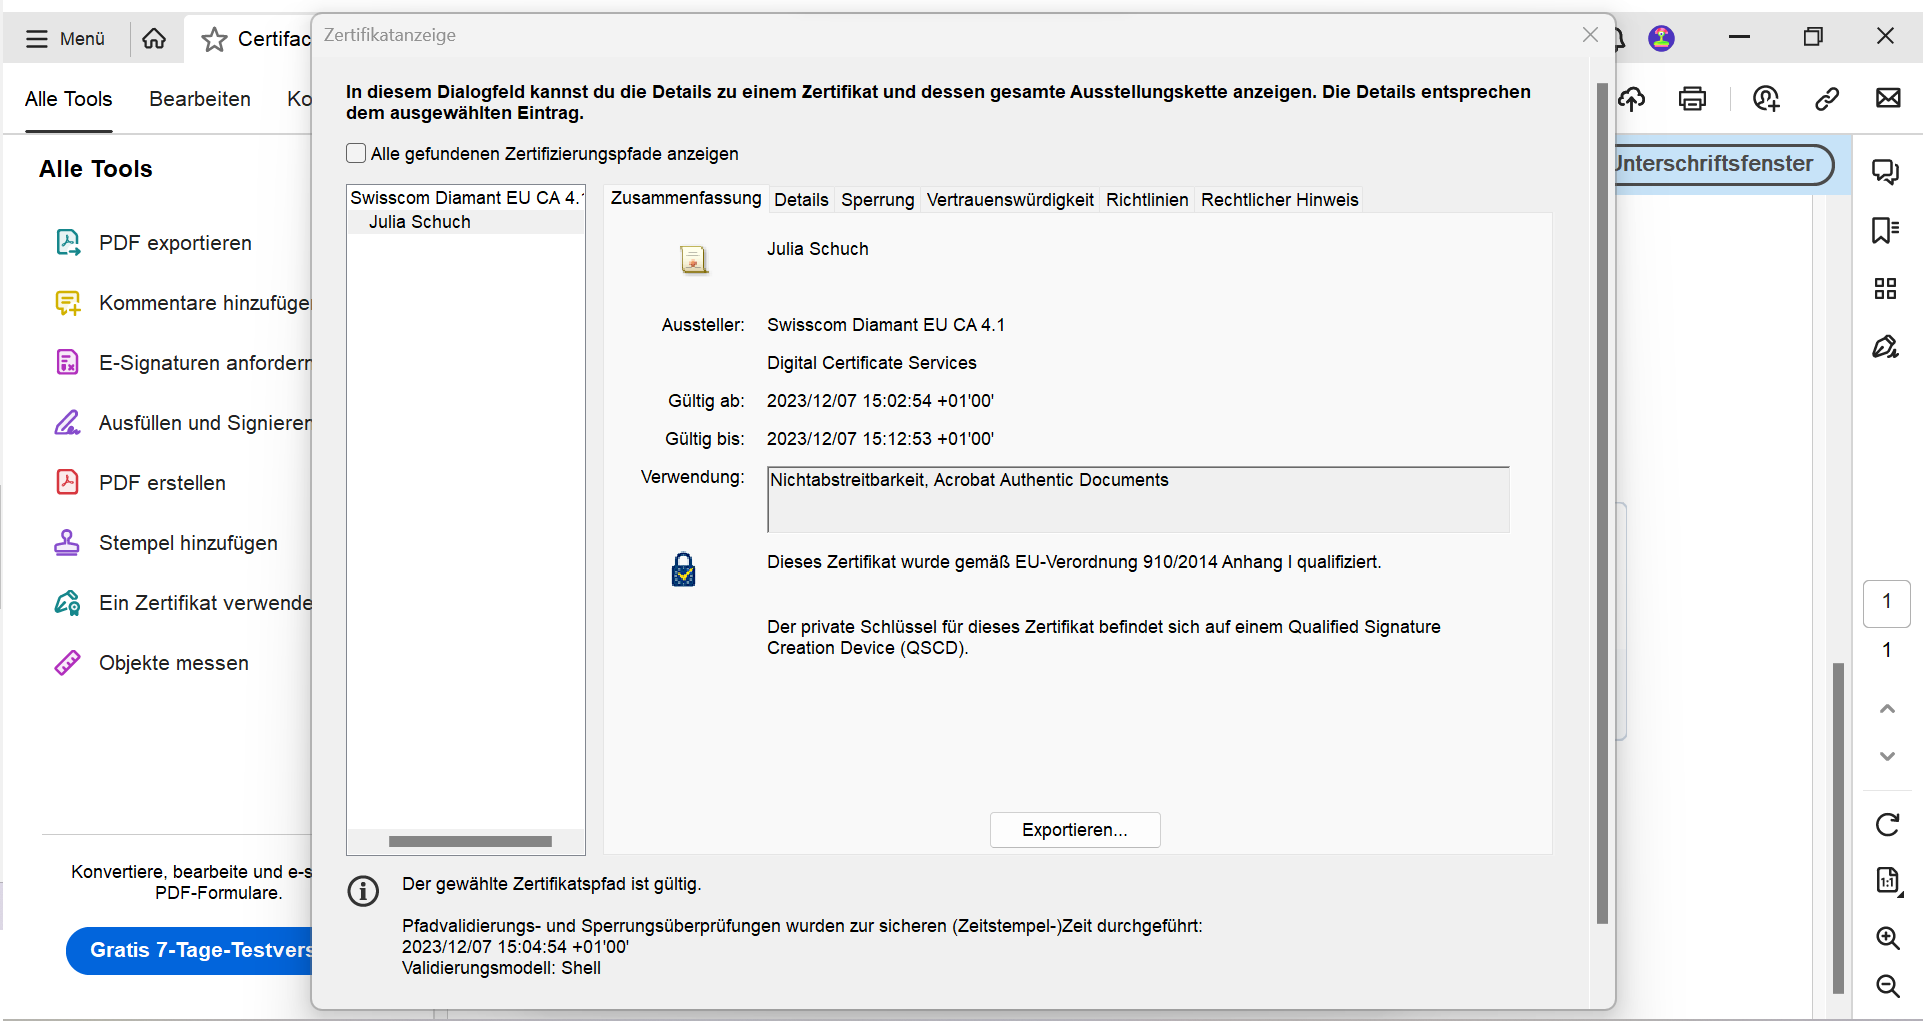Select Objekte messen tool
Viewport: 1923px width, 1021px height.
point(151,663)
